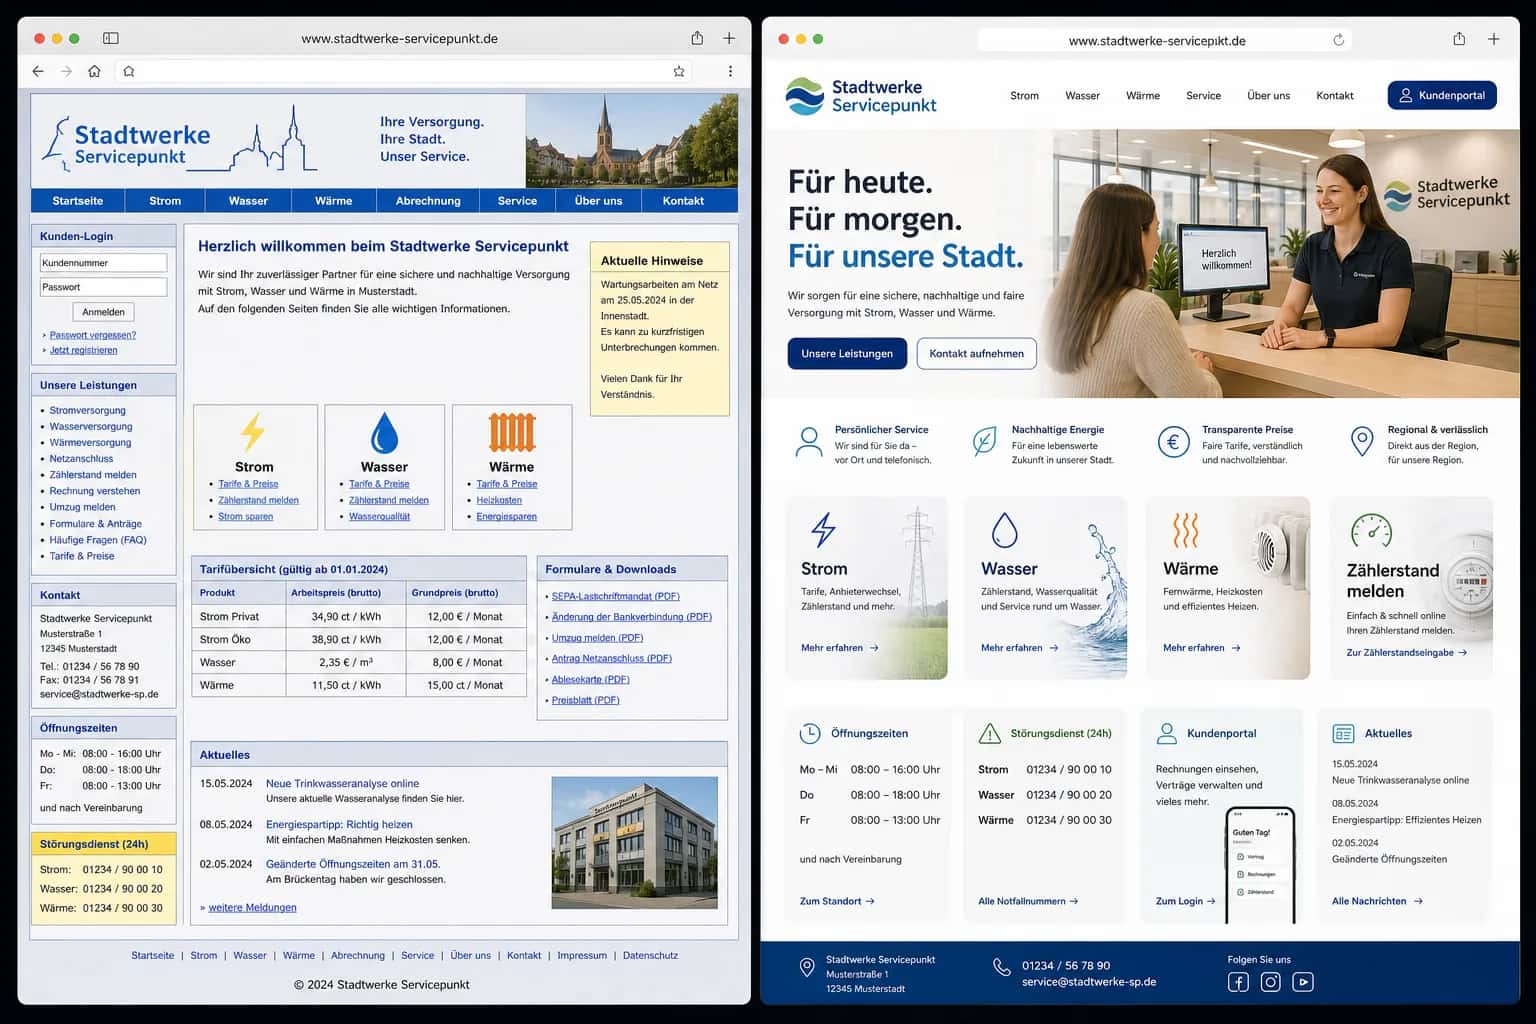Select Wärme in the new site's top menu
1536x1024 pixels.
pyautogui.click(x=1143, y=96)
